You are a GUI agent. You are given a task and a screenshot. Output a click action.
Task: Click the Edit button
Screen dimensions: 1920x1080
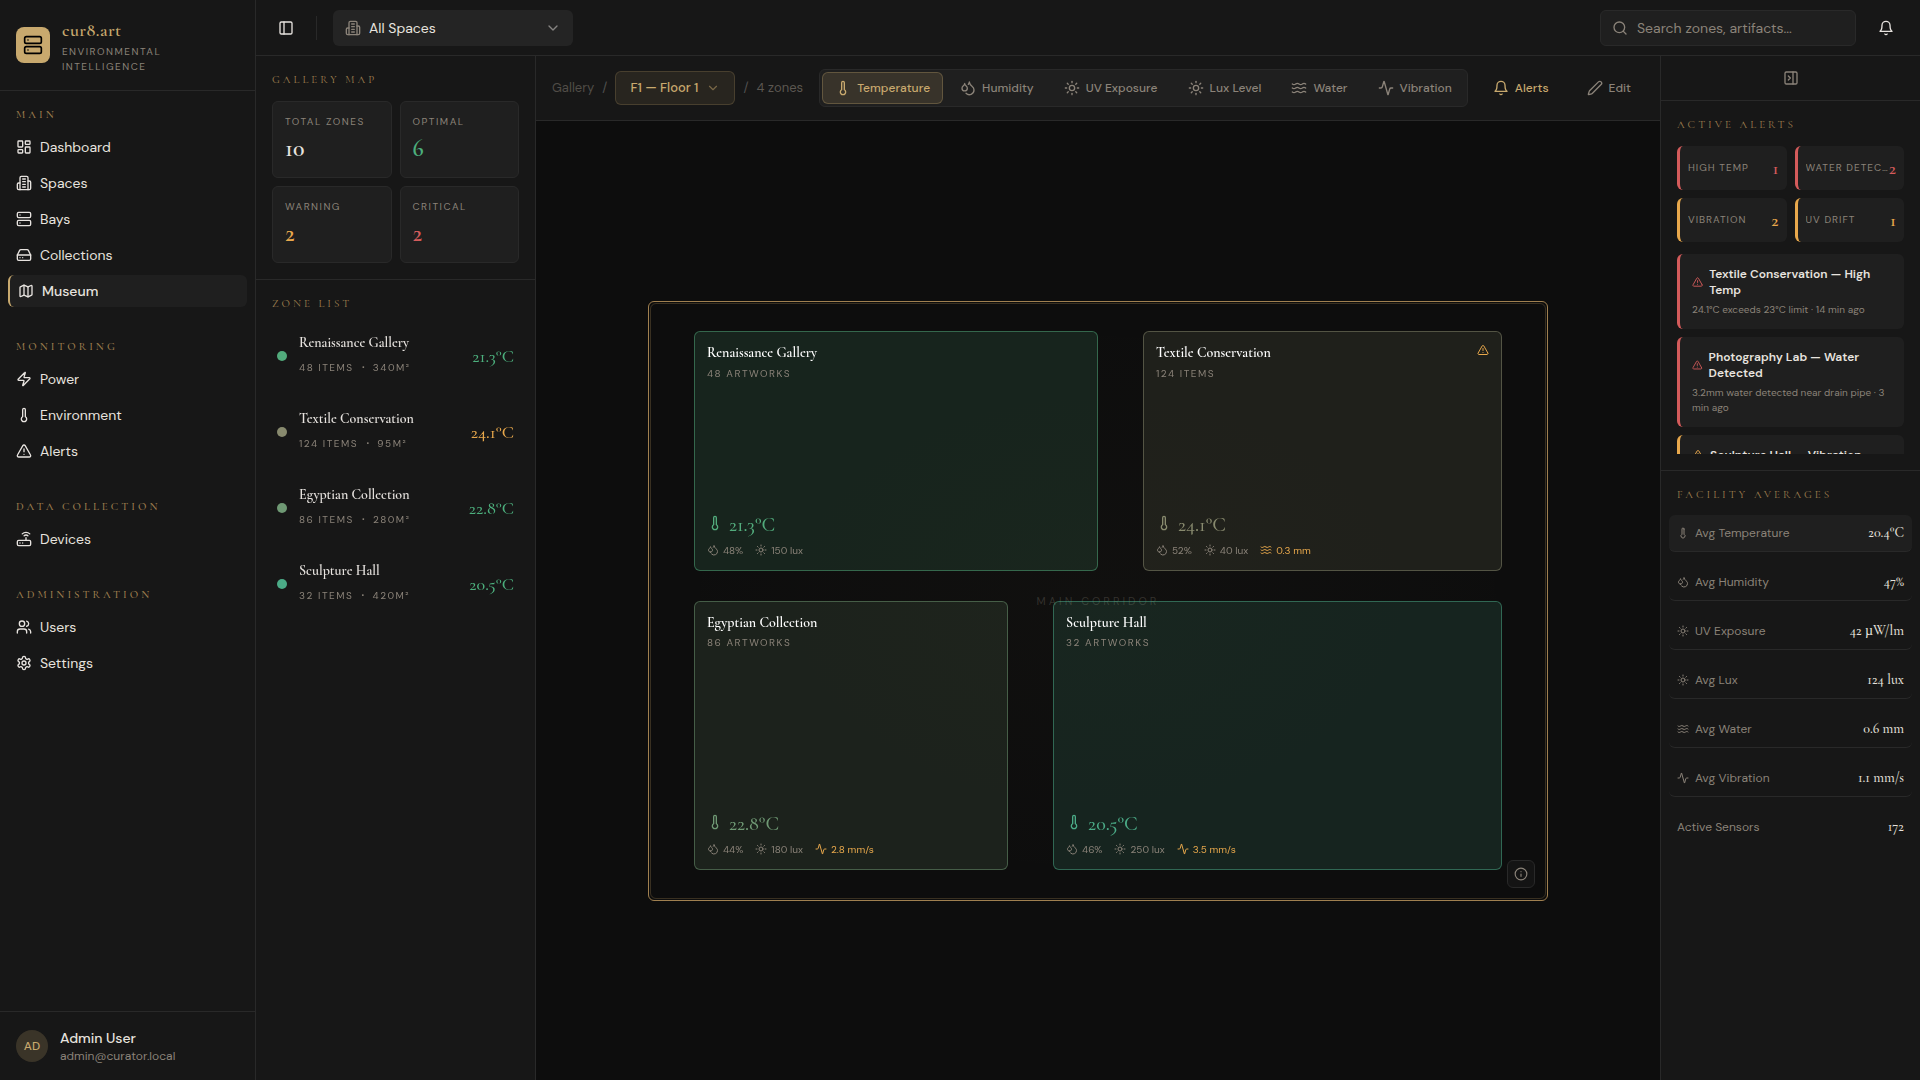pyautogui.click(x=1608, y=88)
